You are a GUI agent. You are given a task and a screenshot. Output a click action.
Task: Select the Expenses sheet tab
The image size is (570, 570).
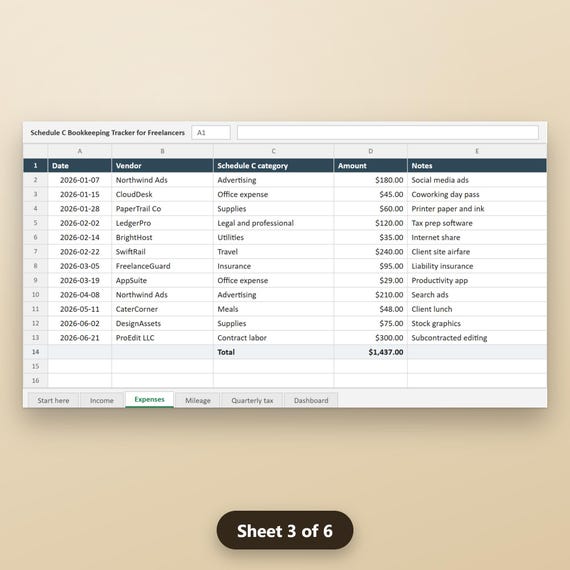click(149, 400)
